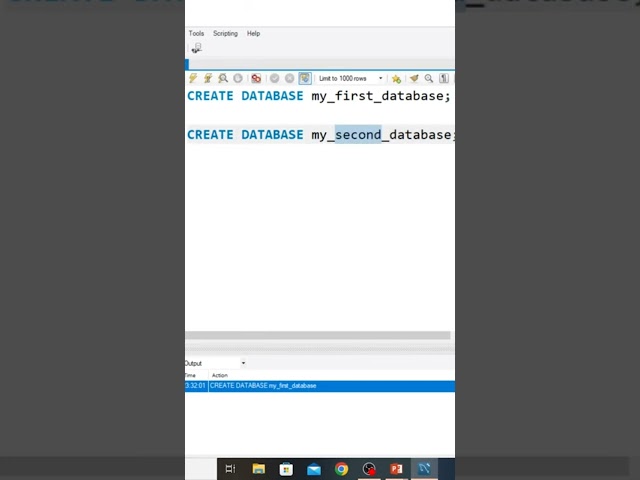Open the Mail app from the taskbar
This screenshot has width=640, height=480.
(x=314, y=469)
